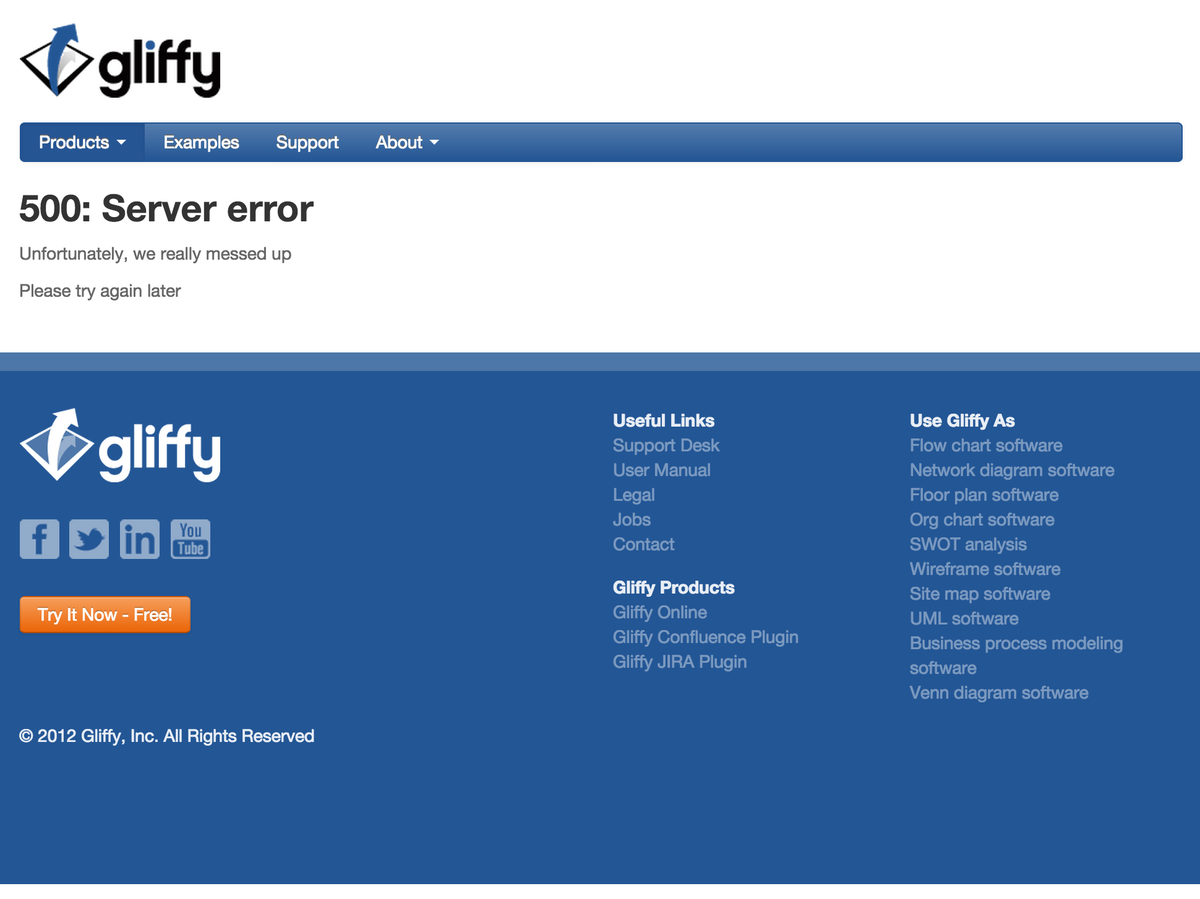Expand the Products dropdown menu

coord(82,142)
